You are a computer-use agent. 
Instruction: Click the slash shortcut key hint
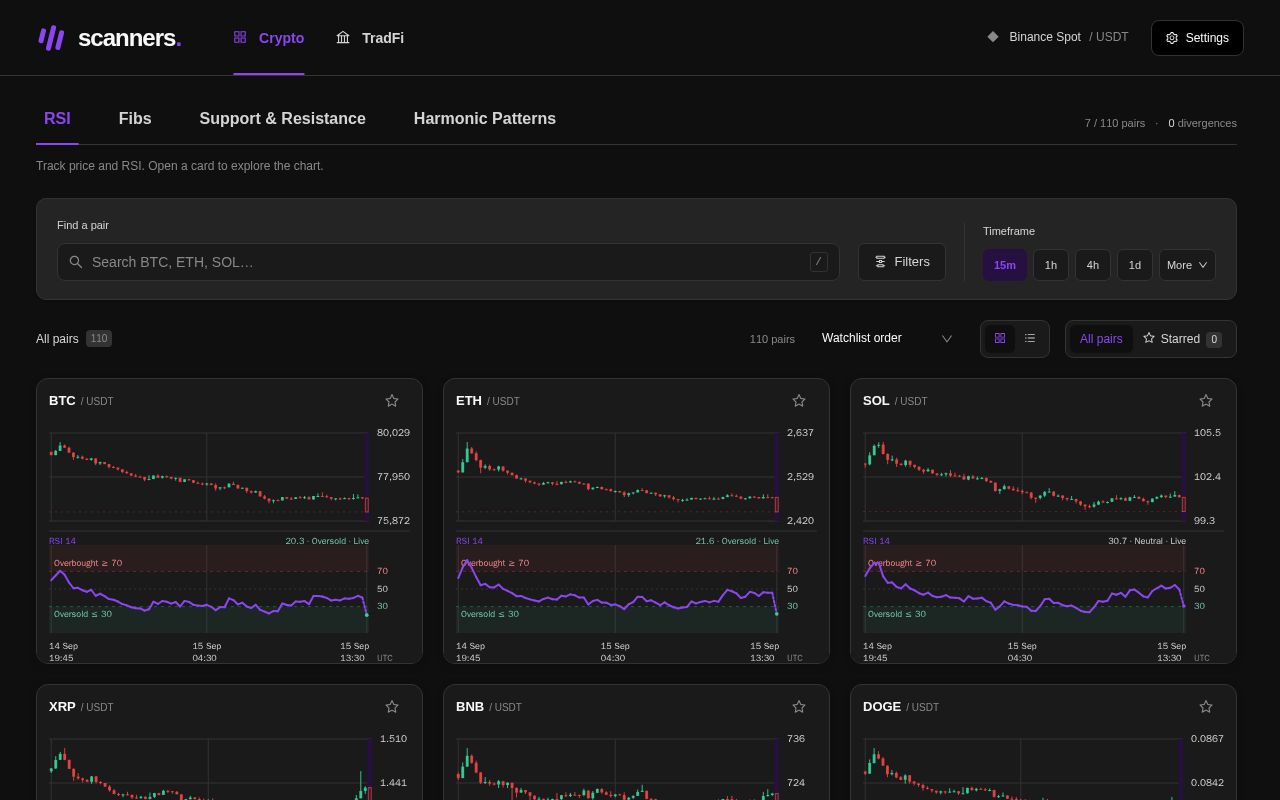(819, 262)
